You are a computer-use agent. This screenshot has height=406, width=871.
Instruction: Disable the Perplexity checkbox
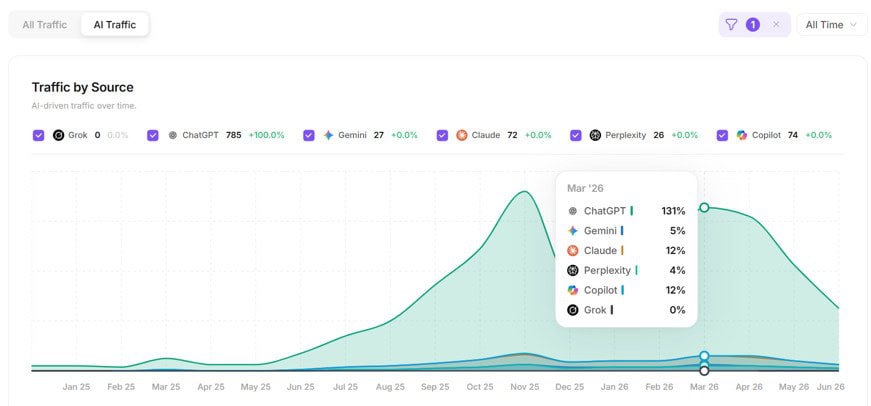point(576,135)
